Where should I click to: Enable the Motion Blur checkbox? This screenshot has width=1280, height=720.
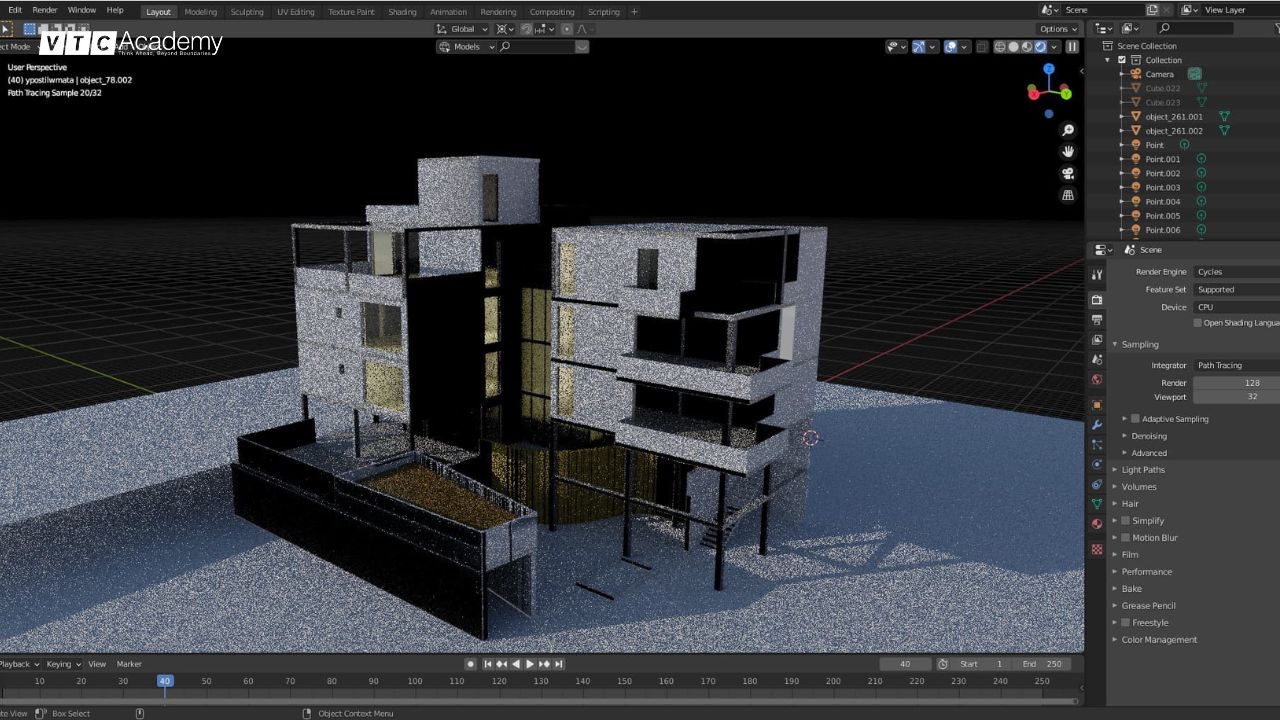[1125, 537]
